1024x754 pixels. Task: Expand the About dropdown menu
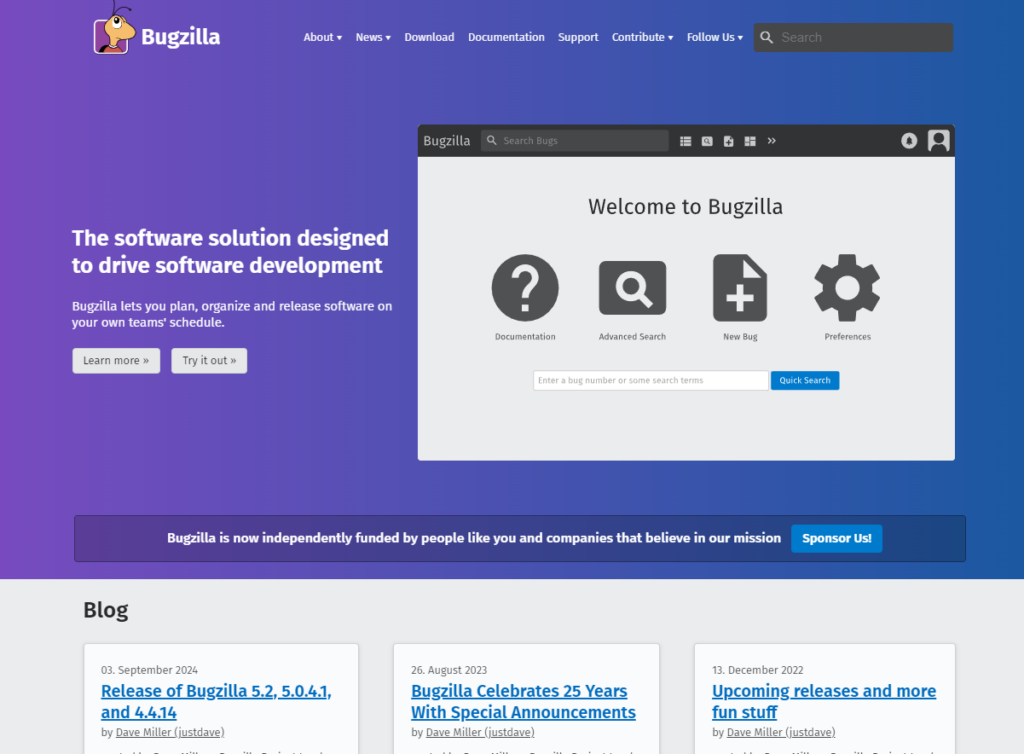[x=322, y=37]
